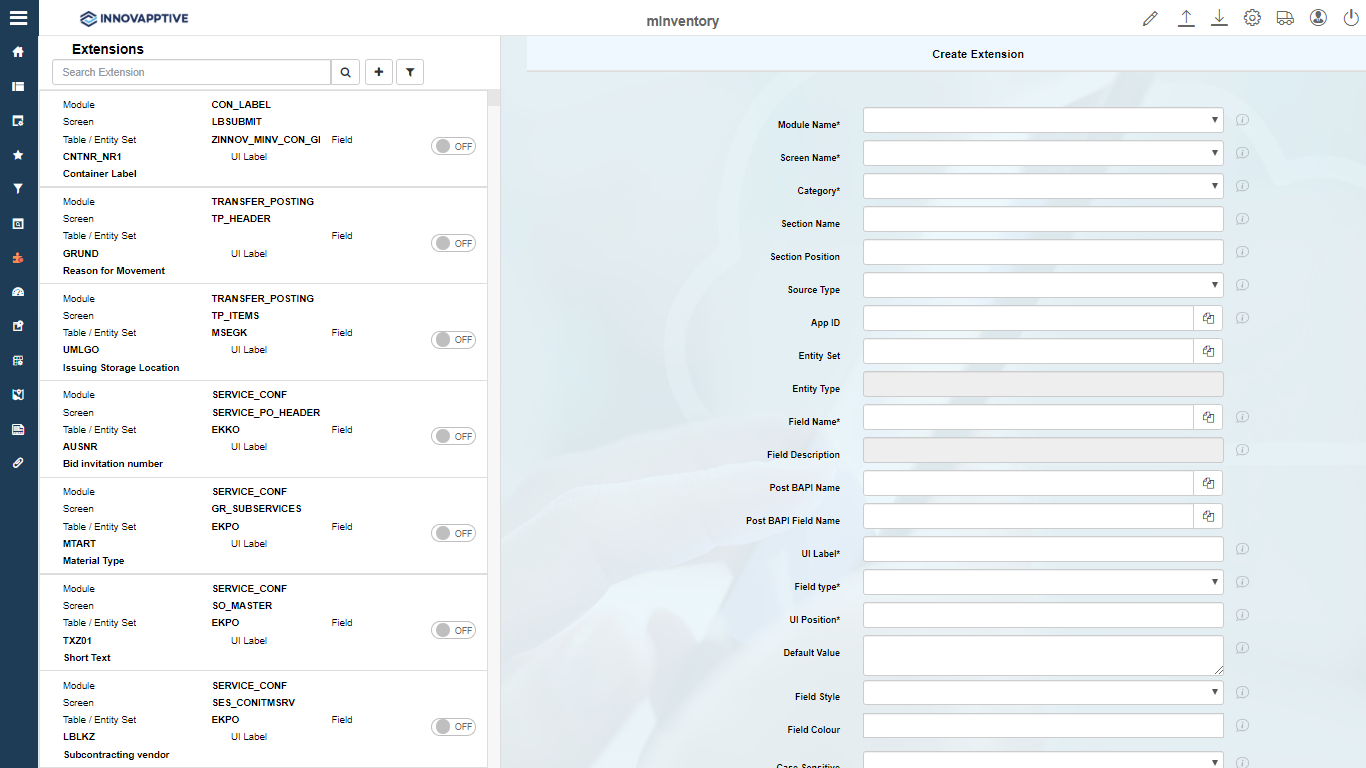1366x768 pixels.
Task: Toggle the Container Label extension switch
Action: (x=453, y=146)
